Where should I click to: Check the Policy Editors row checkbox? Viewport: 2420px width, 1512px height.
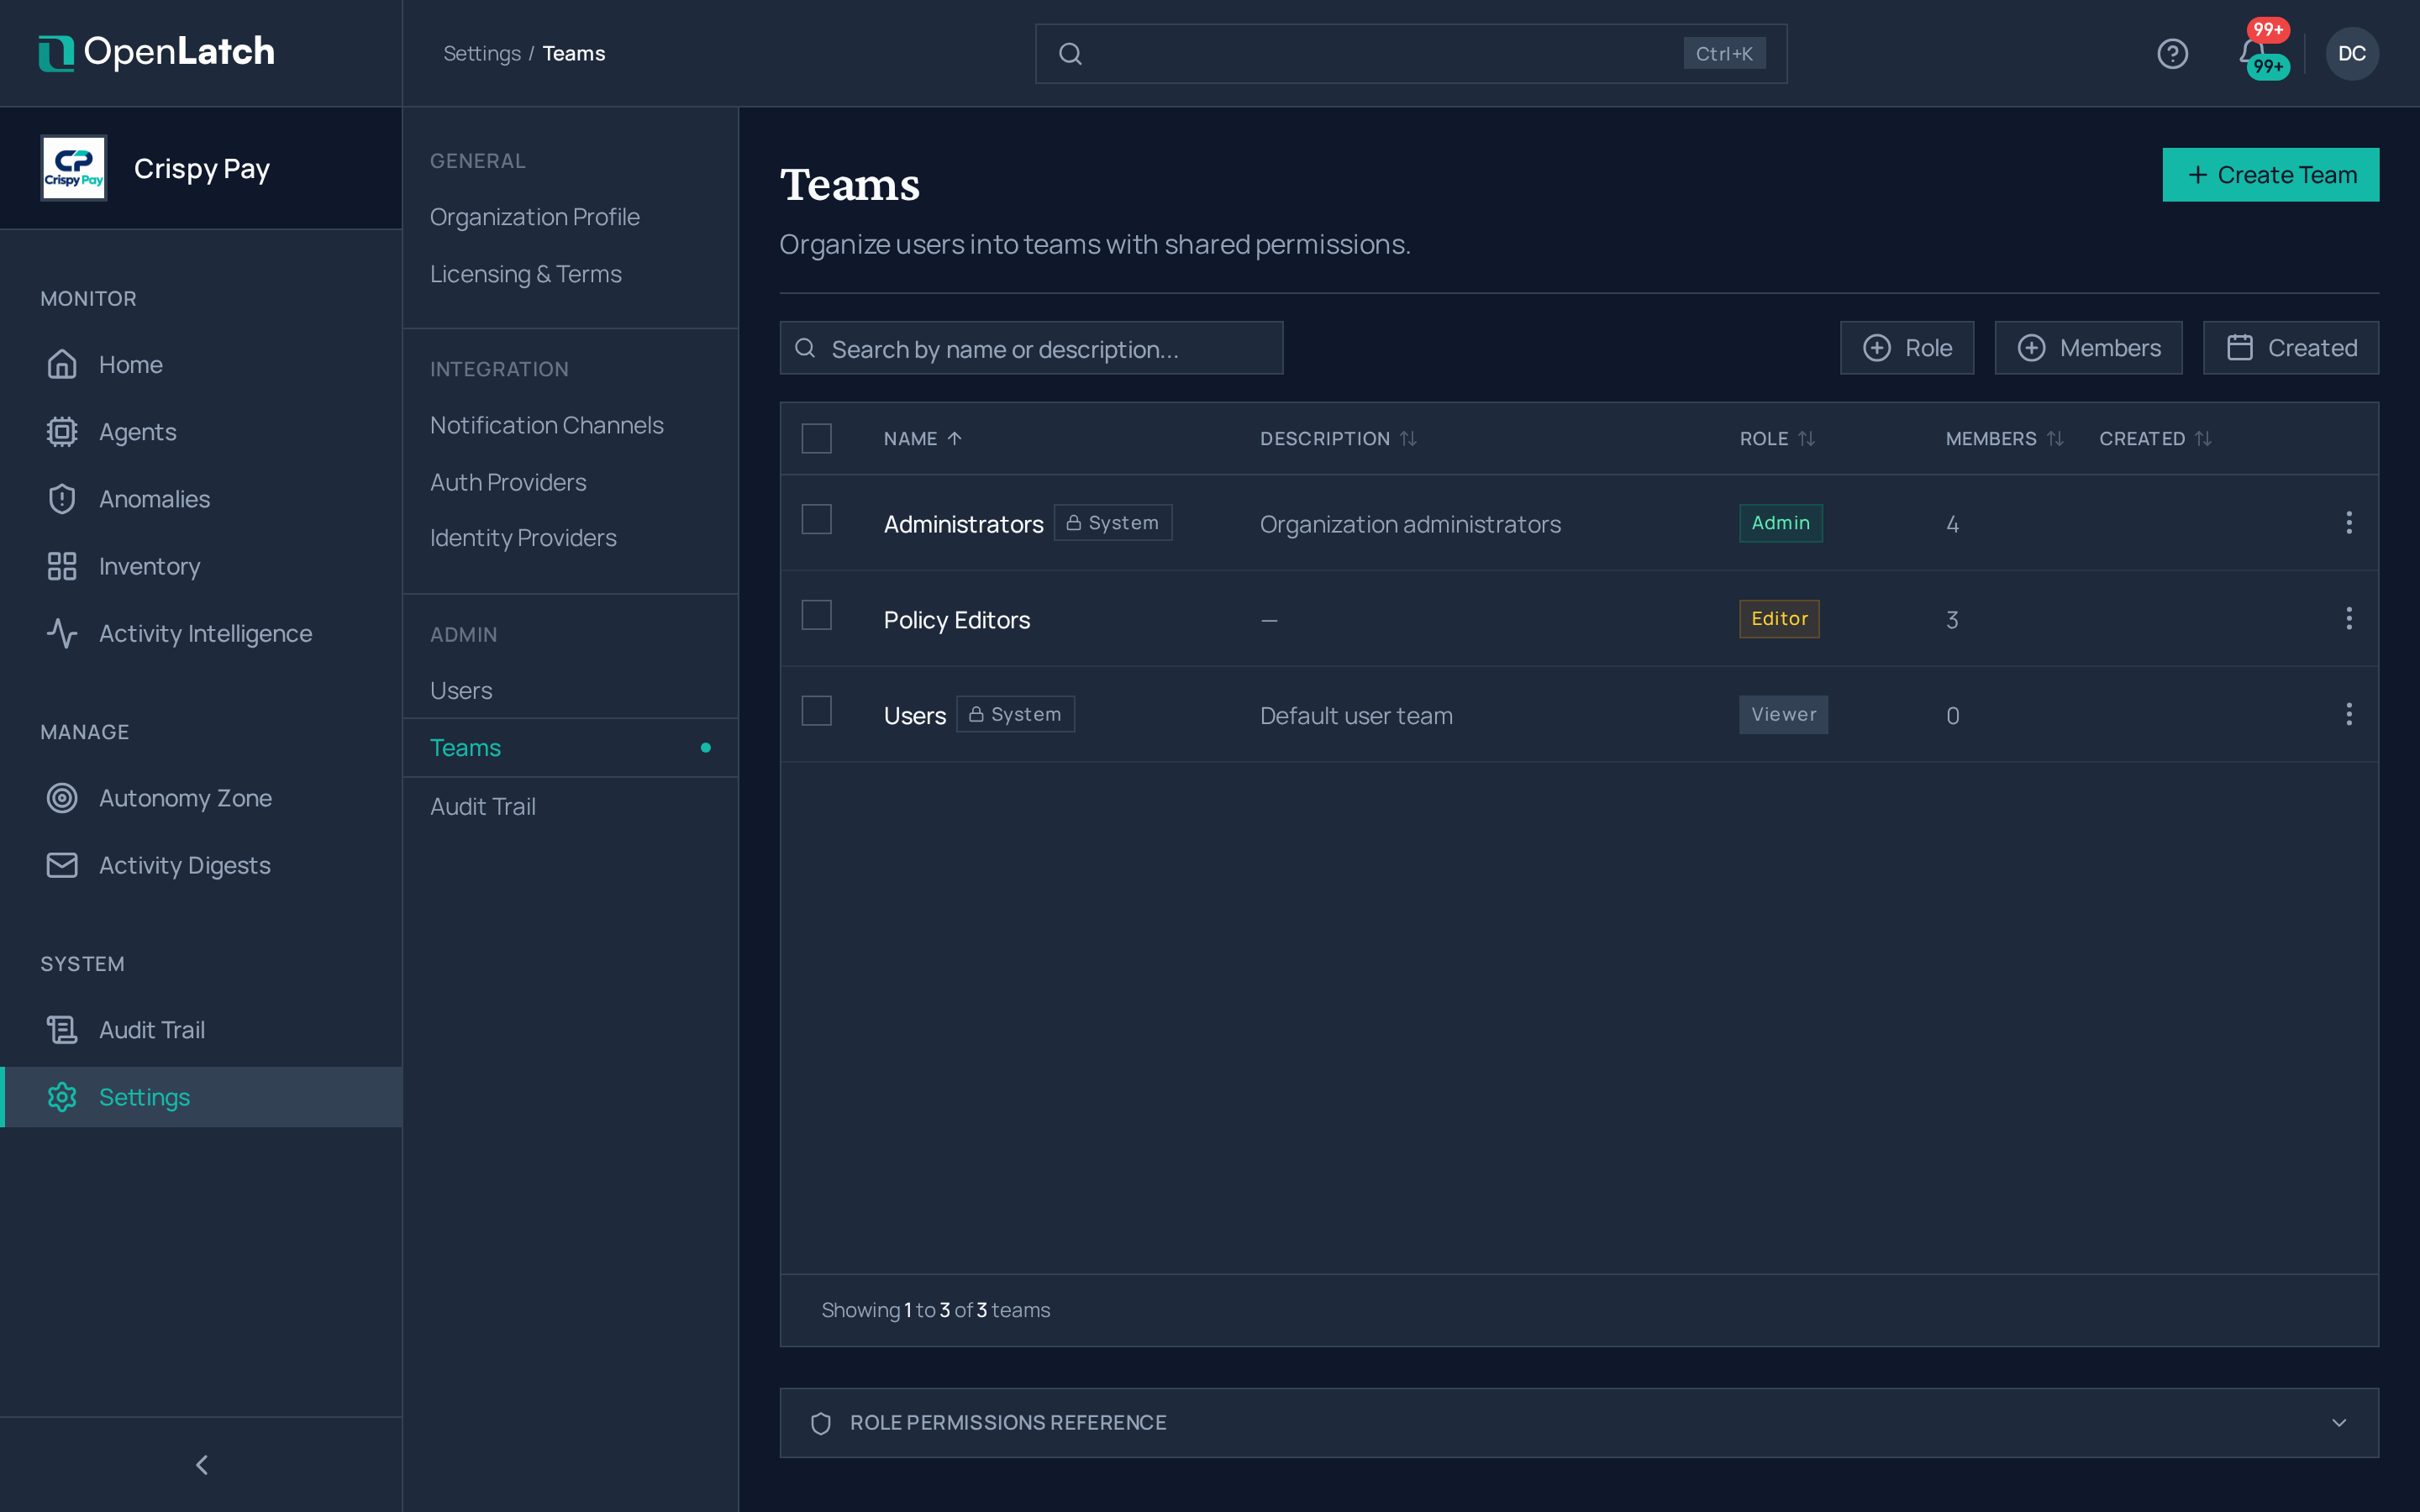[816, 615]
